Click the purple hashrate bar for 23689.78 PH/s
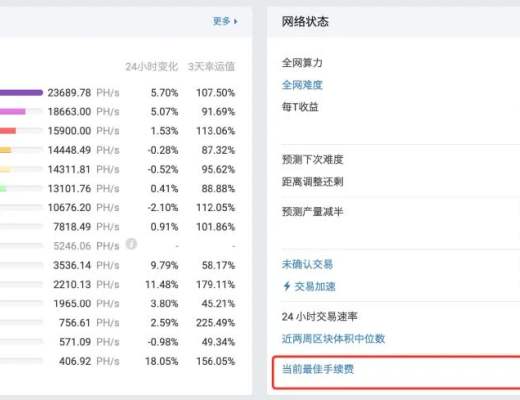Image resolution: width=520 pixels, height=400 pixels. tap(21, 93)
